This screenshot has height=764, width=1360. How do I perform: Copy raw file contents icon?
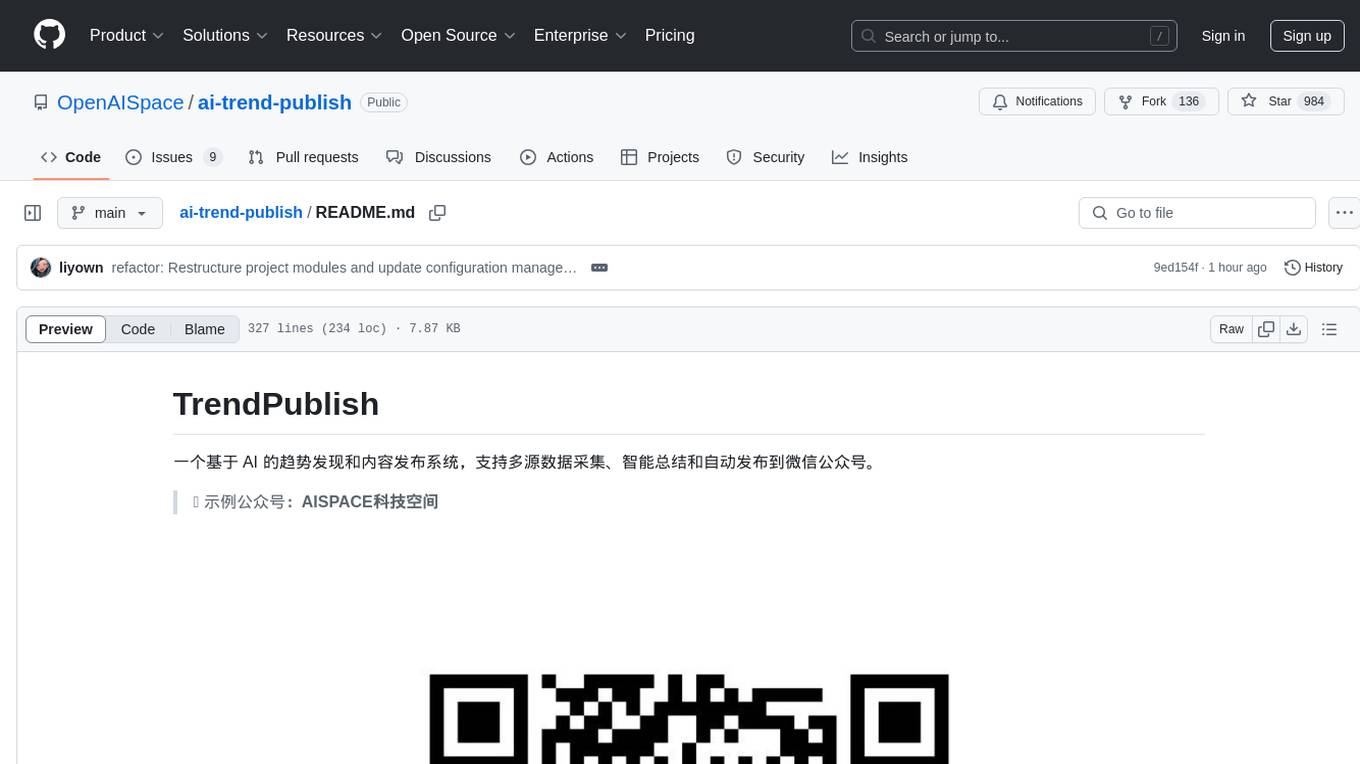click(x=1266, y=329)
